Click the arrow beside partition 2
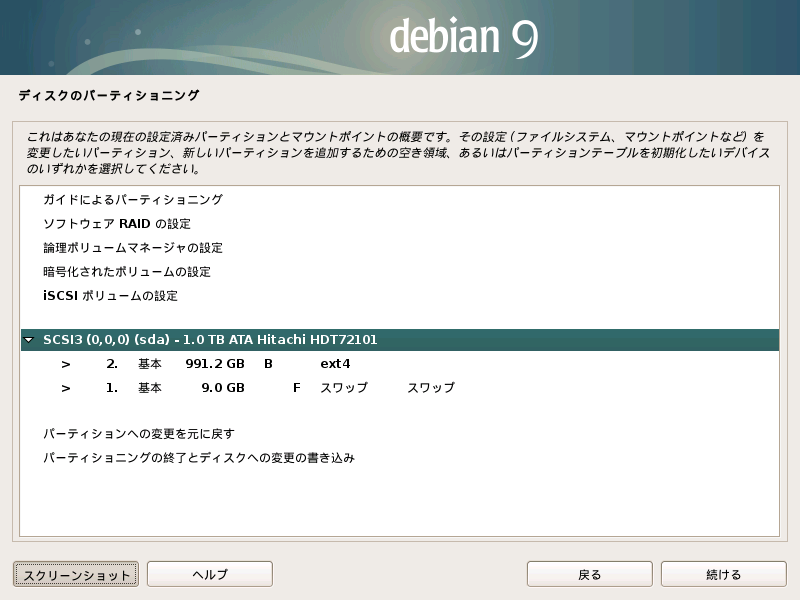Viewport: 800px width, 600px height. 65,364
